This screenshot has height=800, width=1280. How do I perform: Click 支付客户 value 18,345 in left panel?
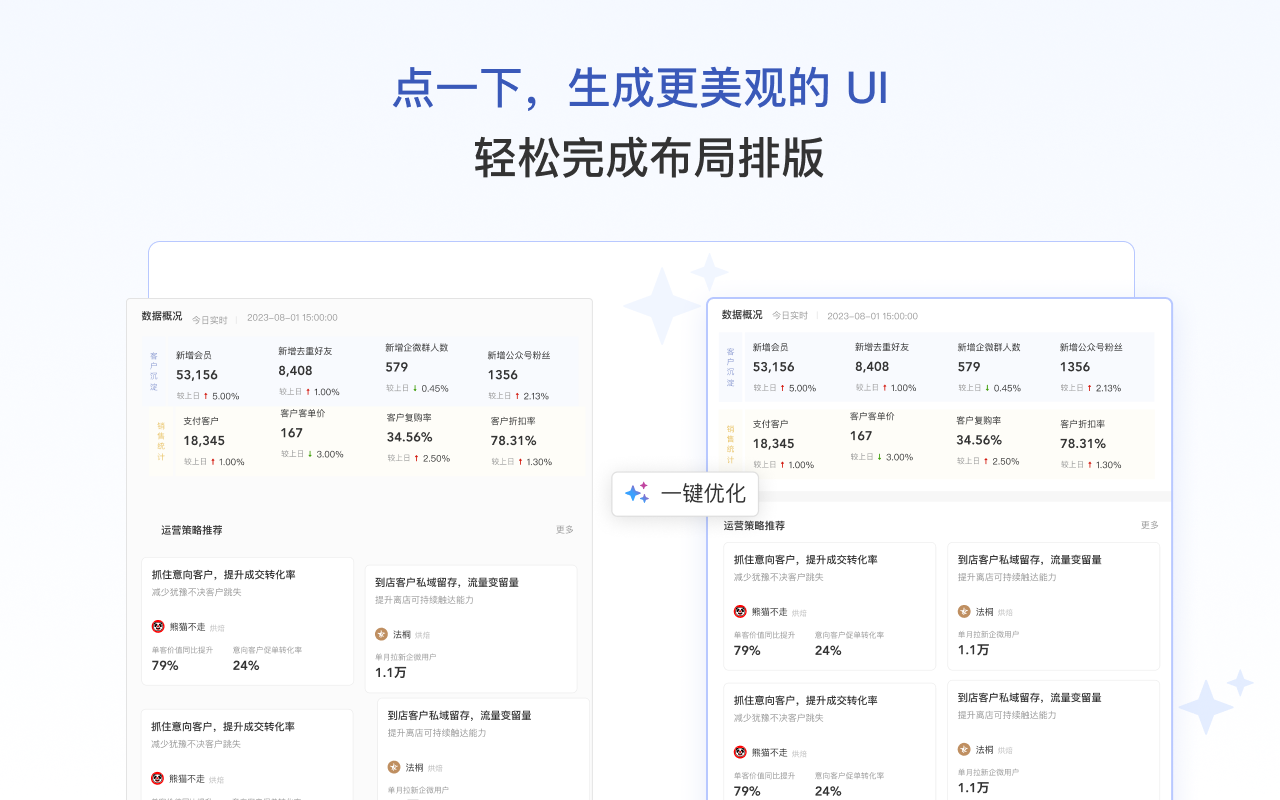(204, 441)
